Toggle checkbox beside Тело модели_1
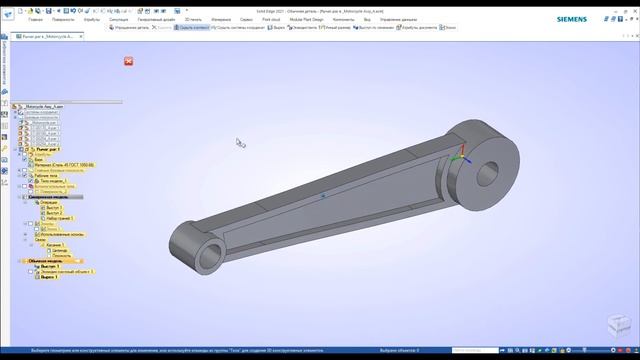Viewport: 640px width, 360px height. [31, 181]
